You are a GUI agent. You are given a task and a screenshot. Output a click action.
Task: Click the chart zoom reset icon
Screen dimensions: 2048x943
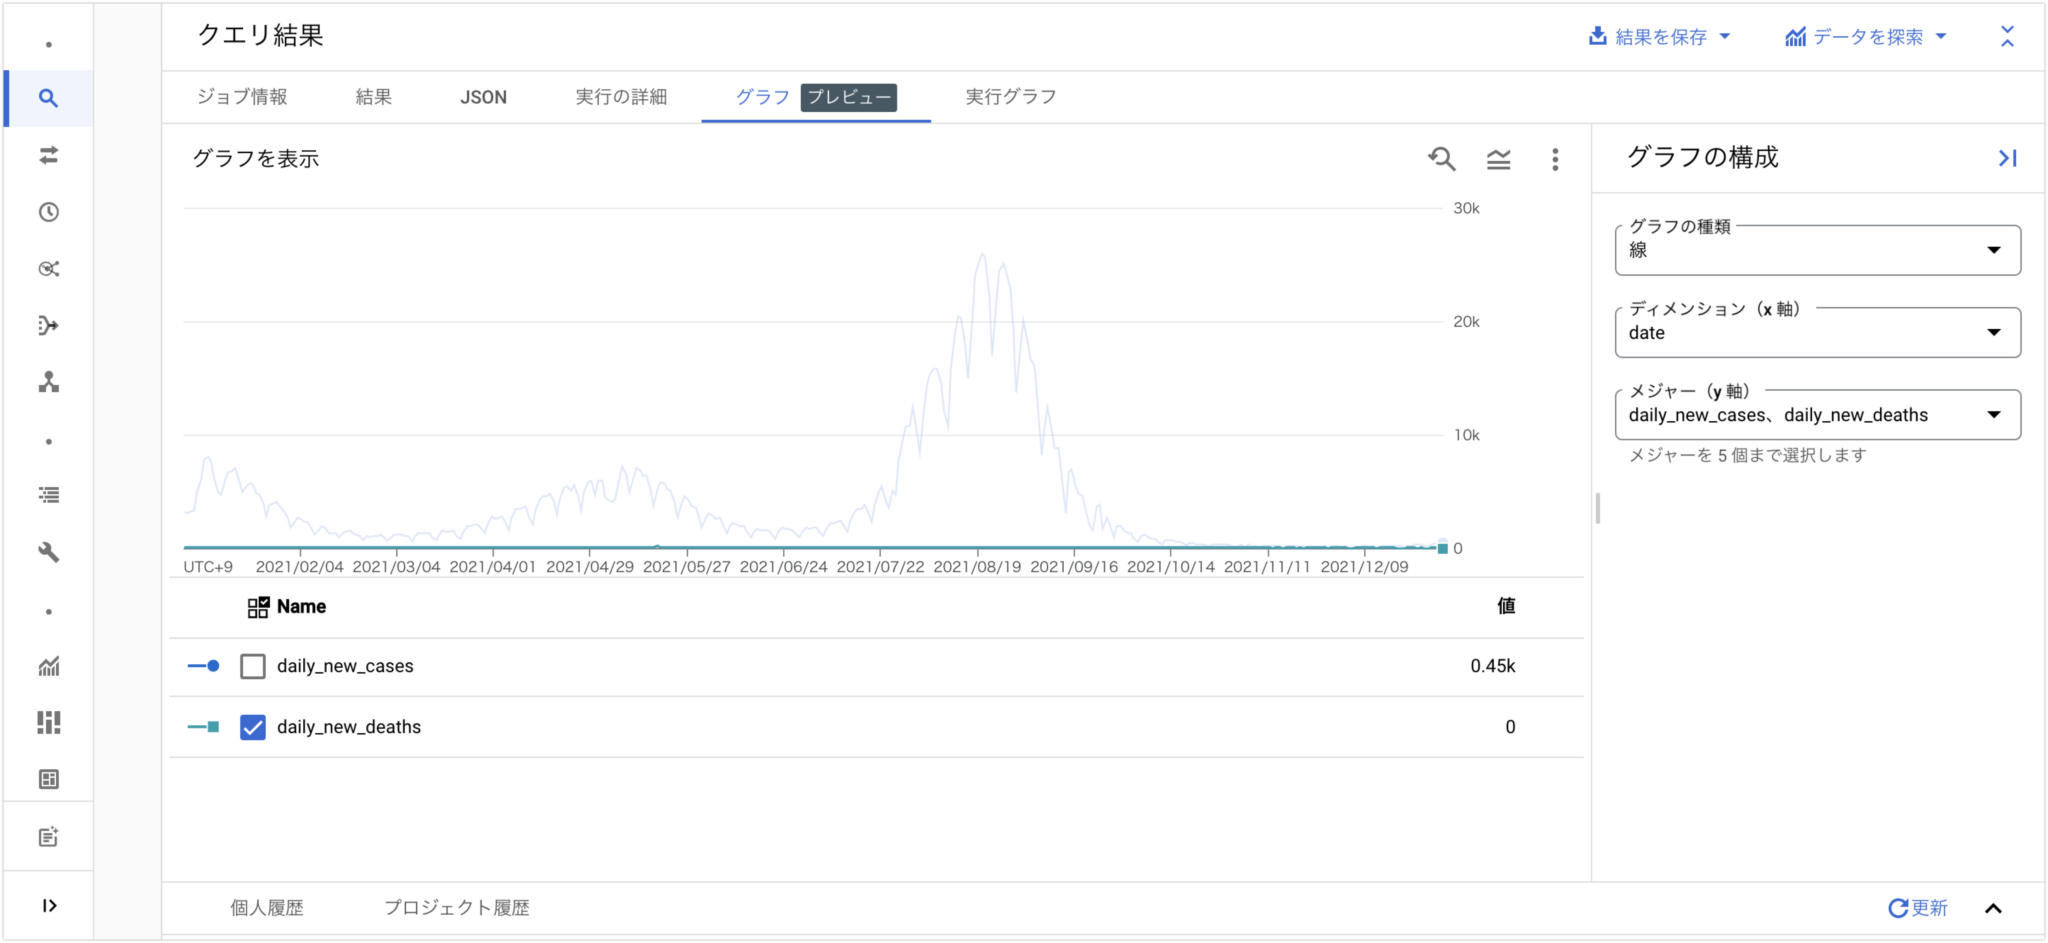coord(1440,159)
